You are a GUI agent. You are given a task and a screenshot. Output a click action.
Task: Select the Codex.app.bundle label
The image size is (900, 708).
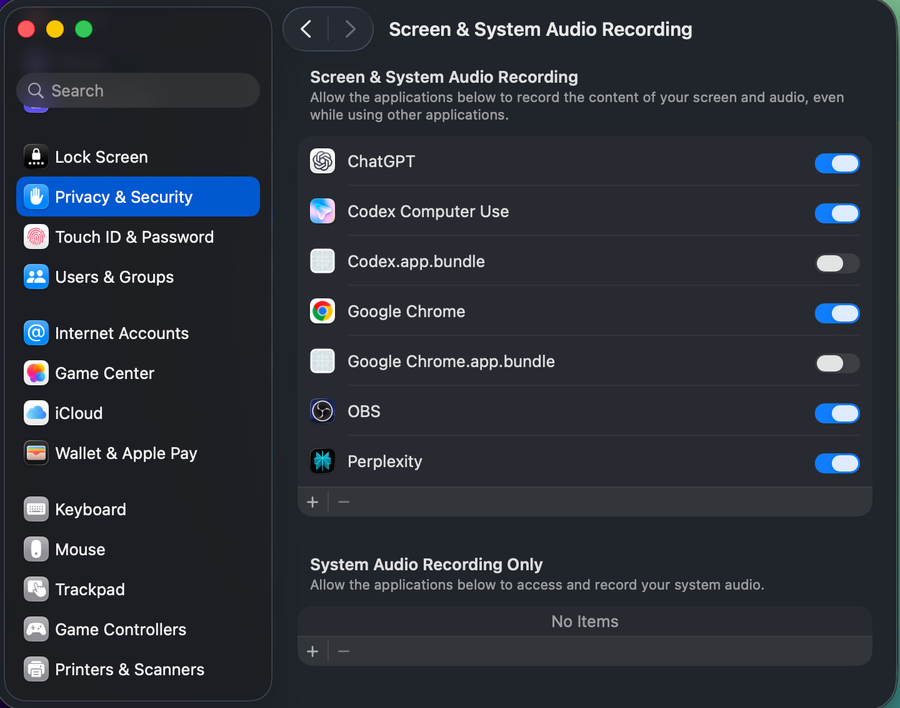416,261
